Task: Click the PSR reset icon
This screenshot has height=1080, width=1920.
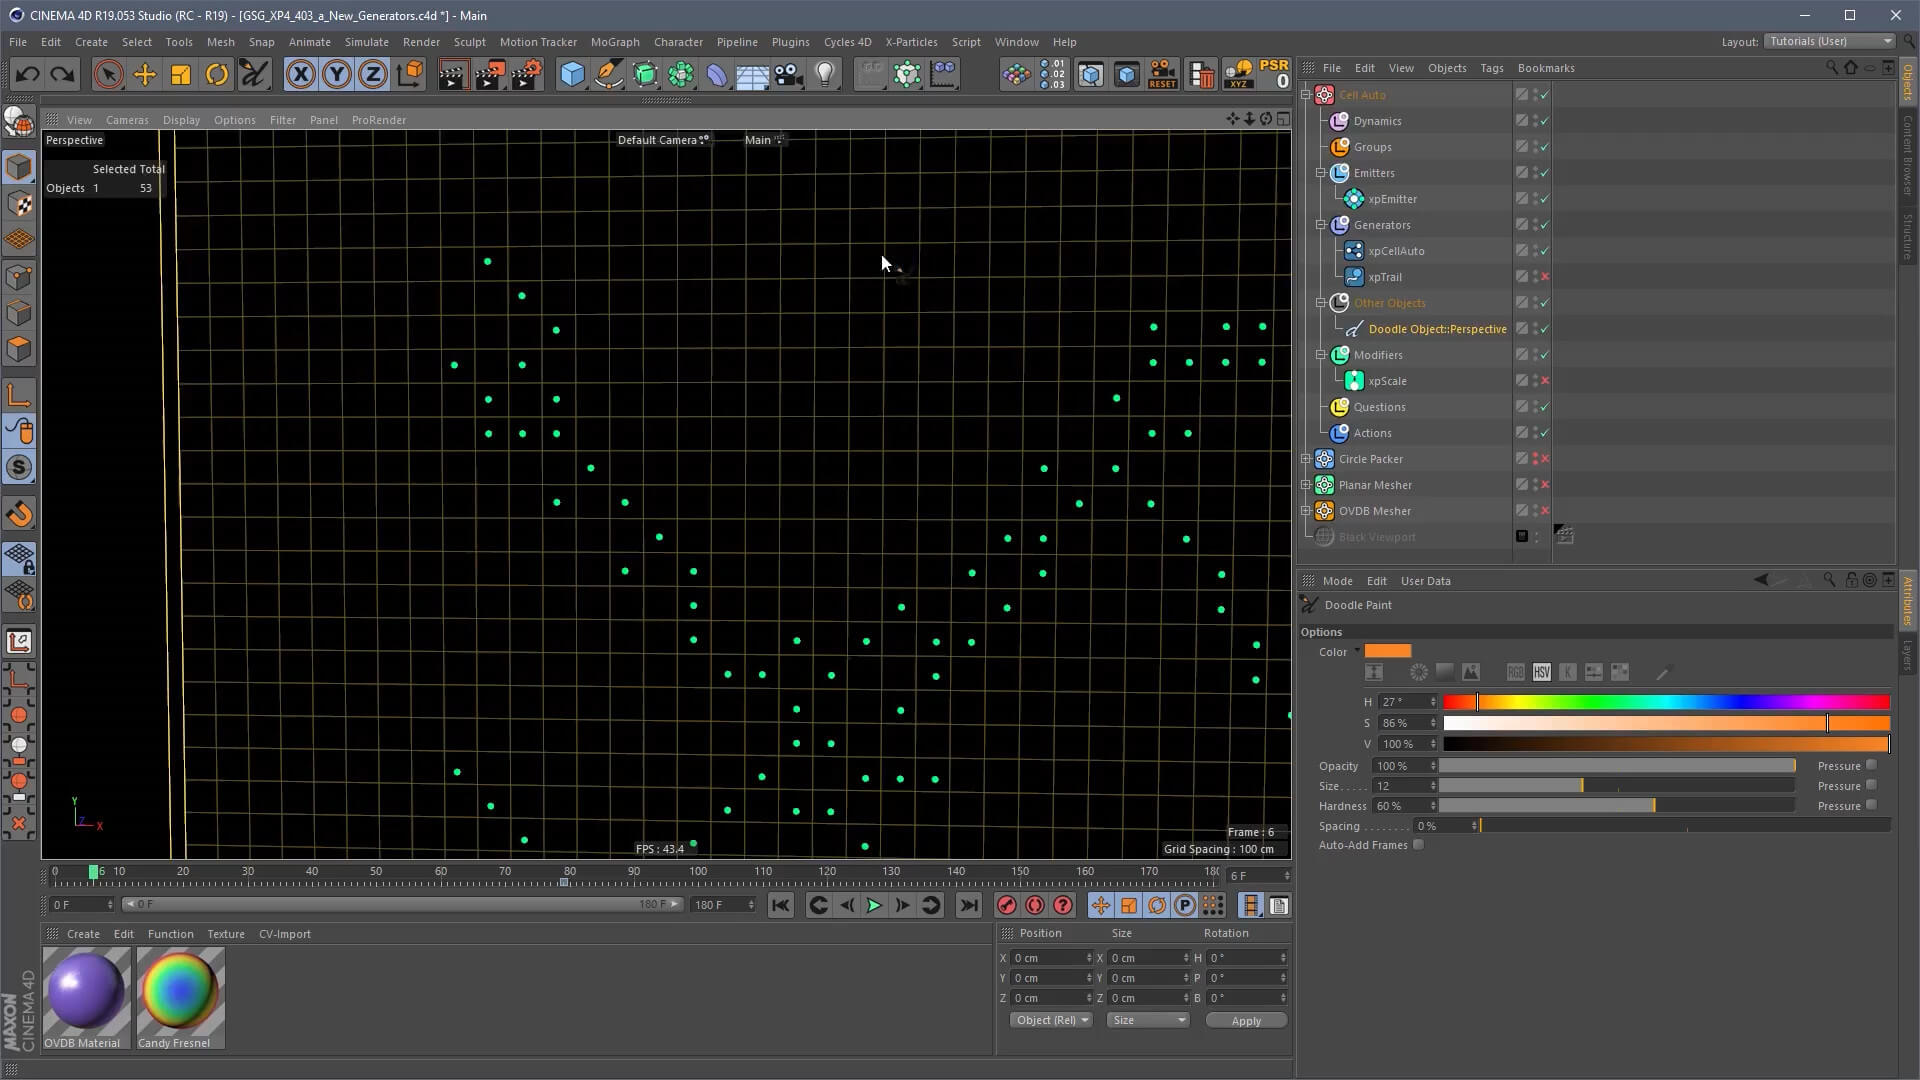Action: click(x=1274, y=74)
